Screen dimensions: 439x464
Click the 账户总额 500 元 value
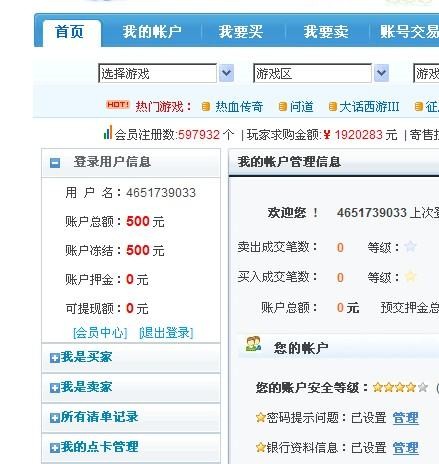145,222
